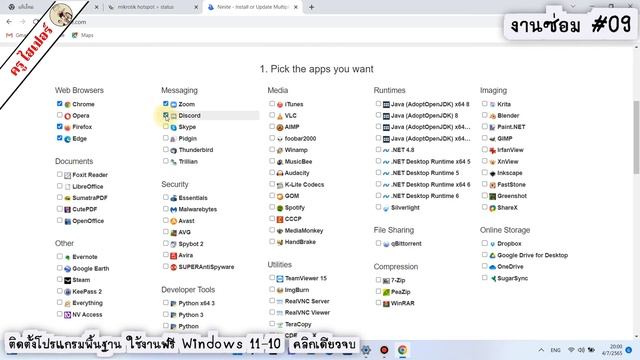
Task: Click the Thunderbird app icon
Action: 174,150
